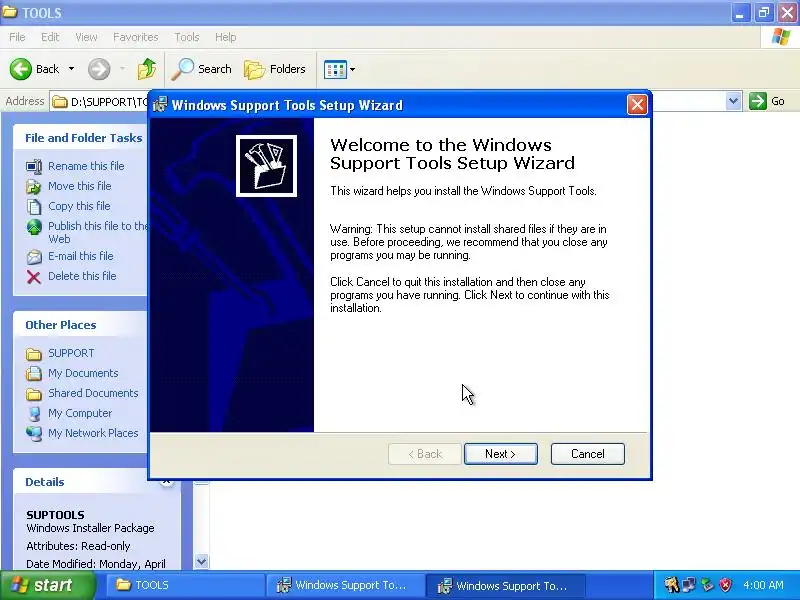Image resolution: width=800 pixels, height=600 pixels.
Task: Click the publish globe icon
Action: pos(34,227)
